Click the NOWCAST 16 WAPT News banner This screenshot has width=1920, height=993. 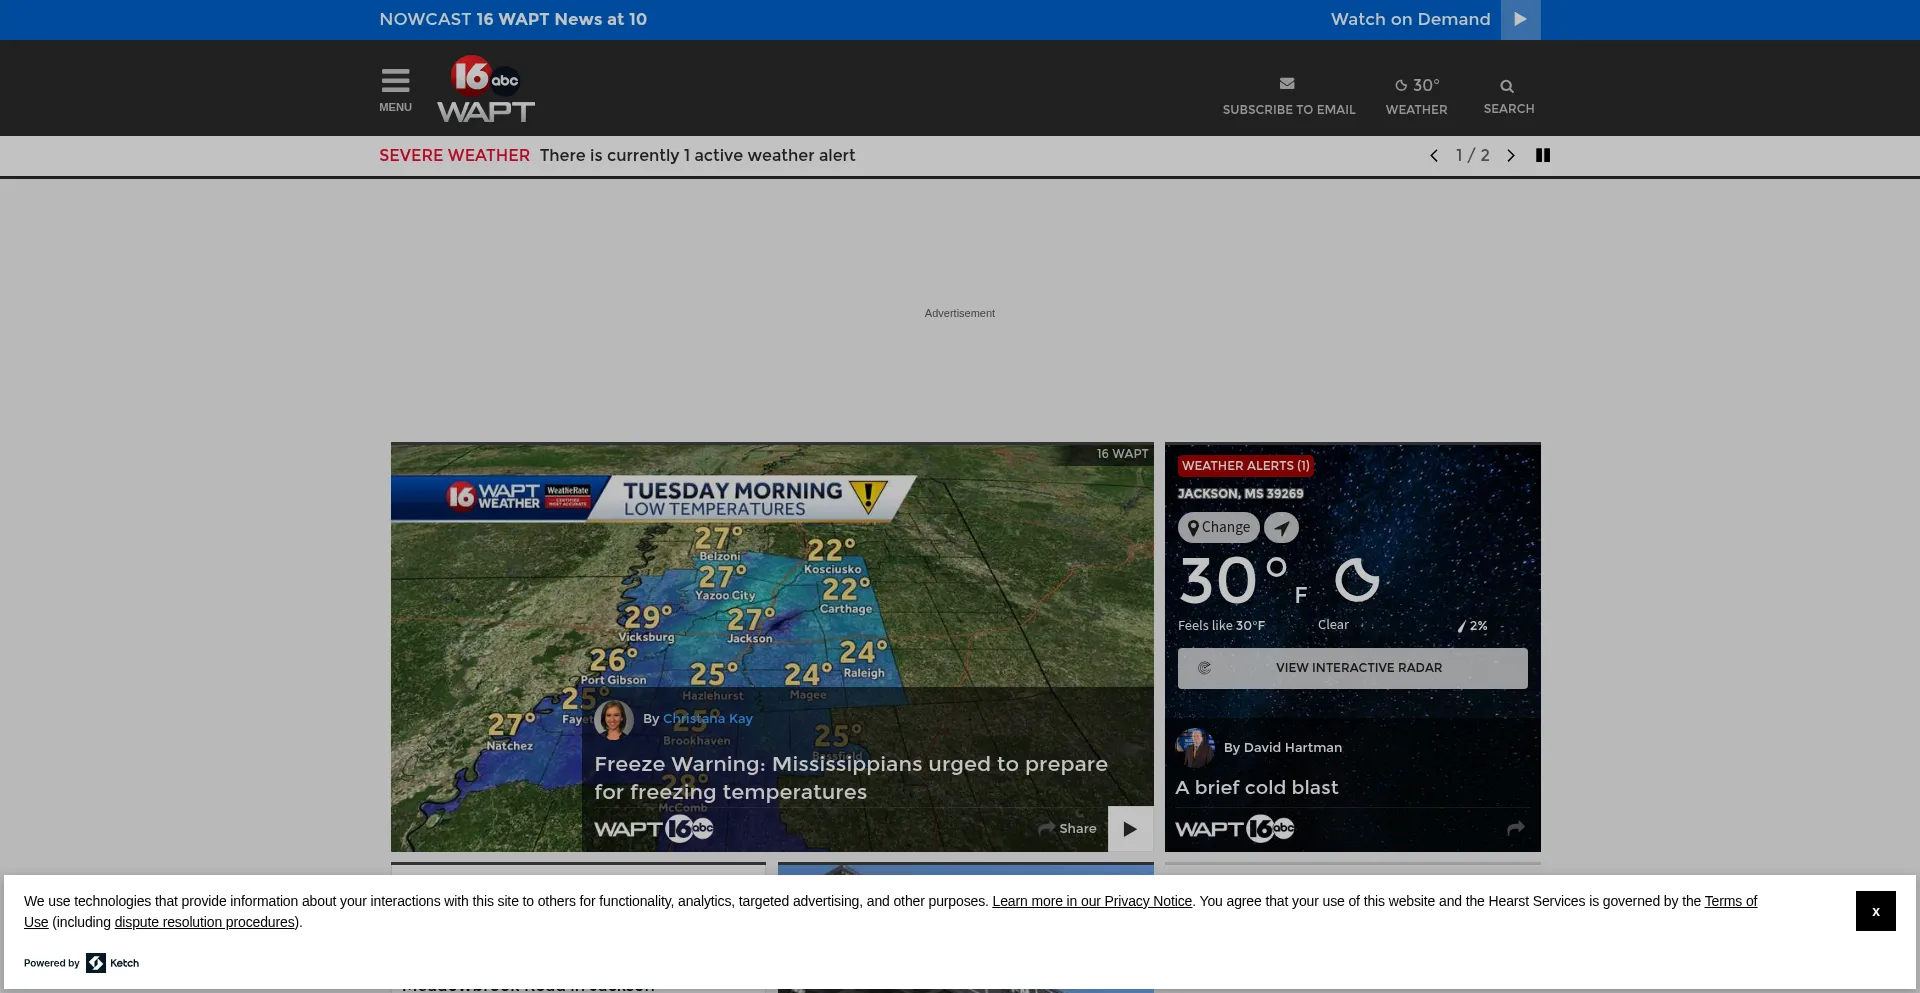click(x=513, y=19)
